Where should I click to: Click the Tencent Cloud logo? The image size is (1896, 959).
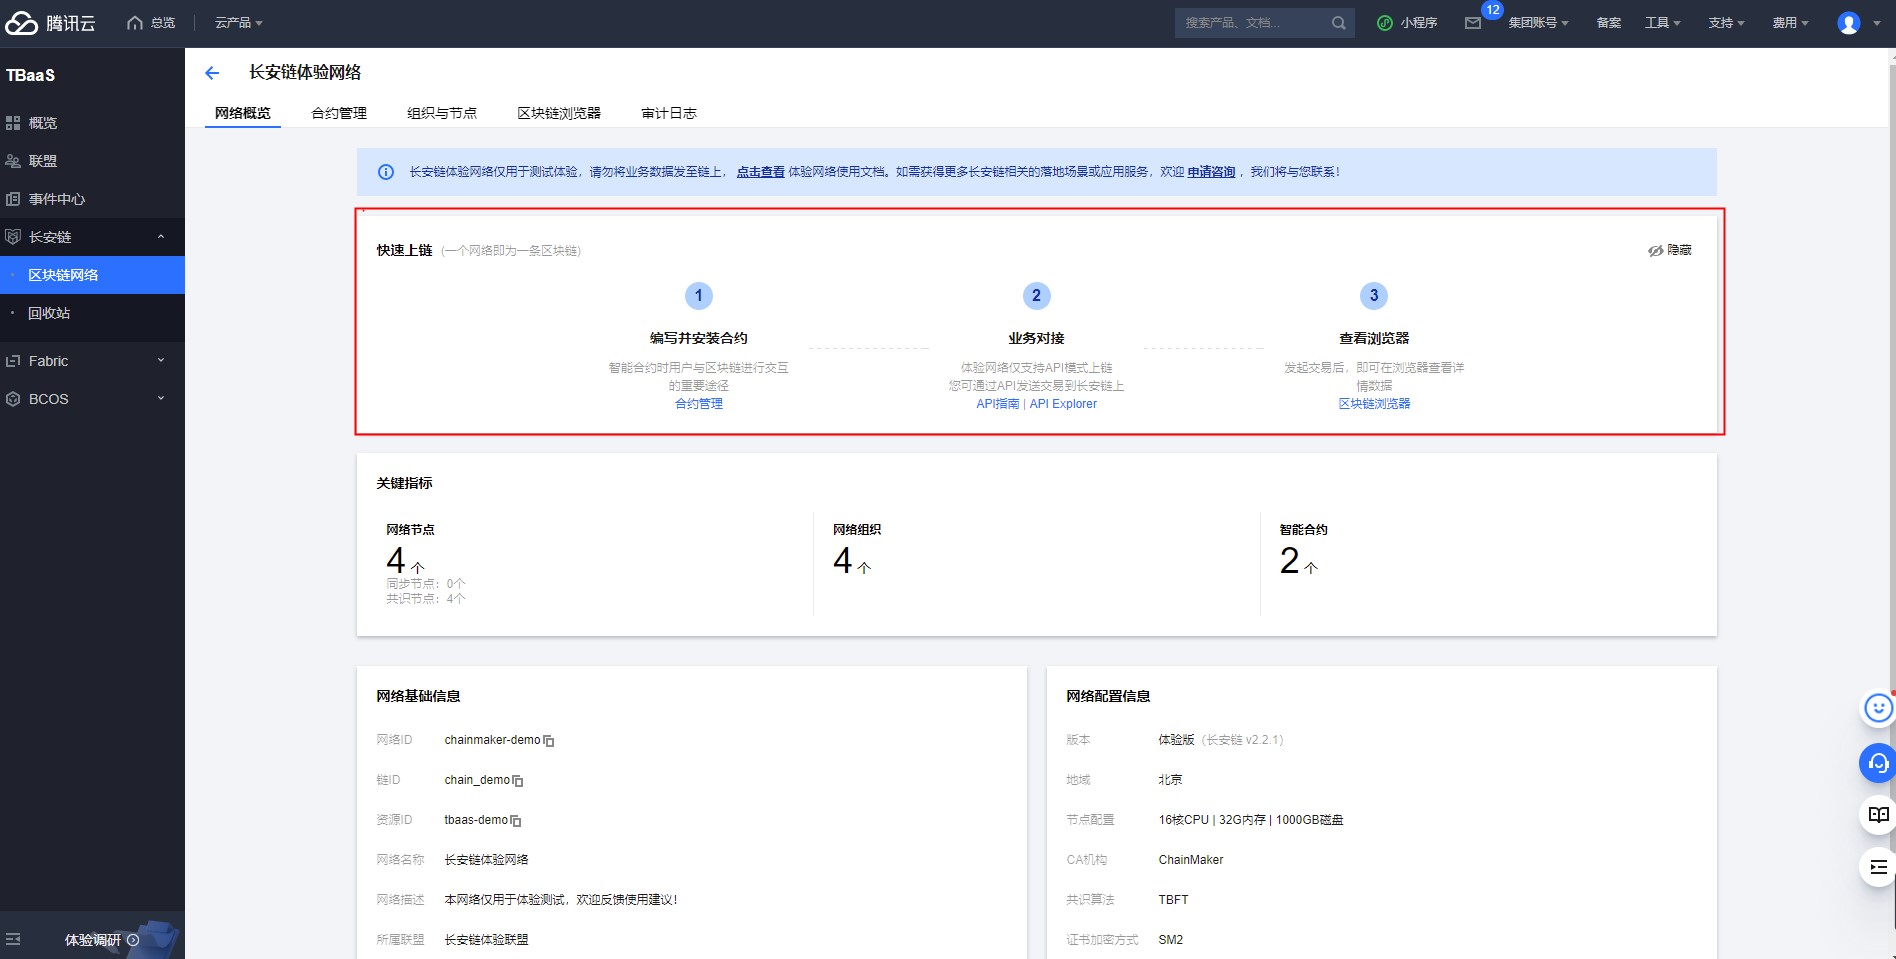(x=50, y=23)
